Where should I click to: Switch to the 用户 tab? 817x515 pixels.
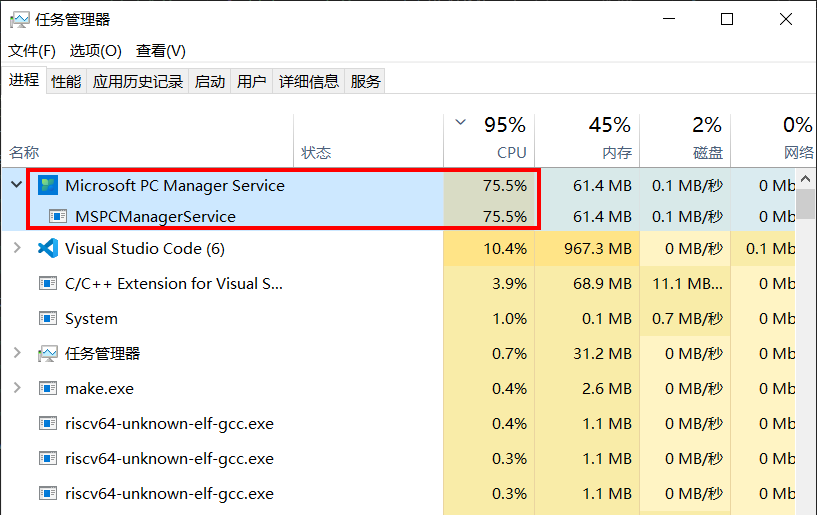[252, 81]
